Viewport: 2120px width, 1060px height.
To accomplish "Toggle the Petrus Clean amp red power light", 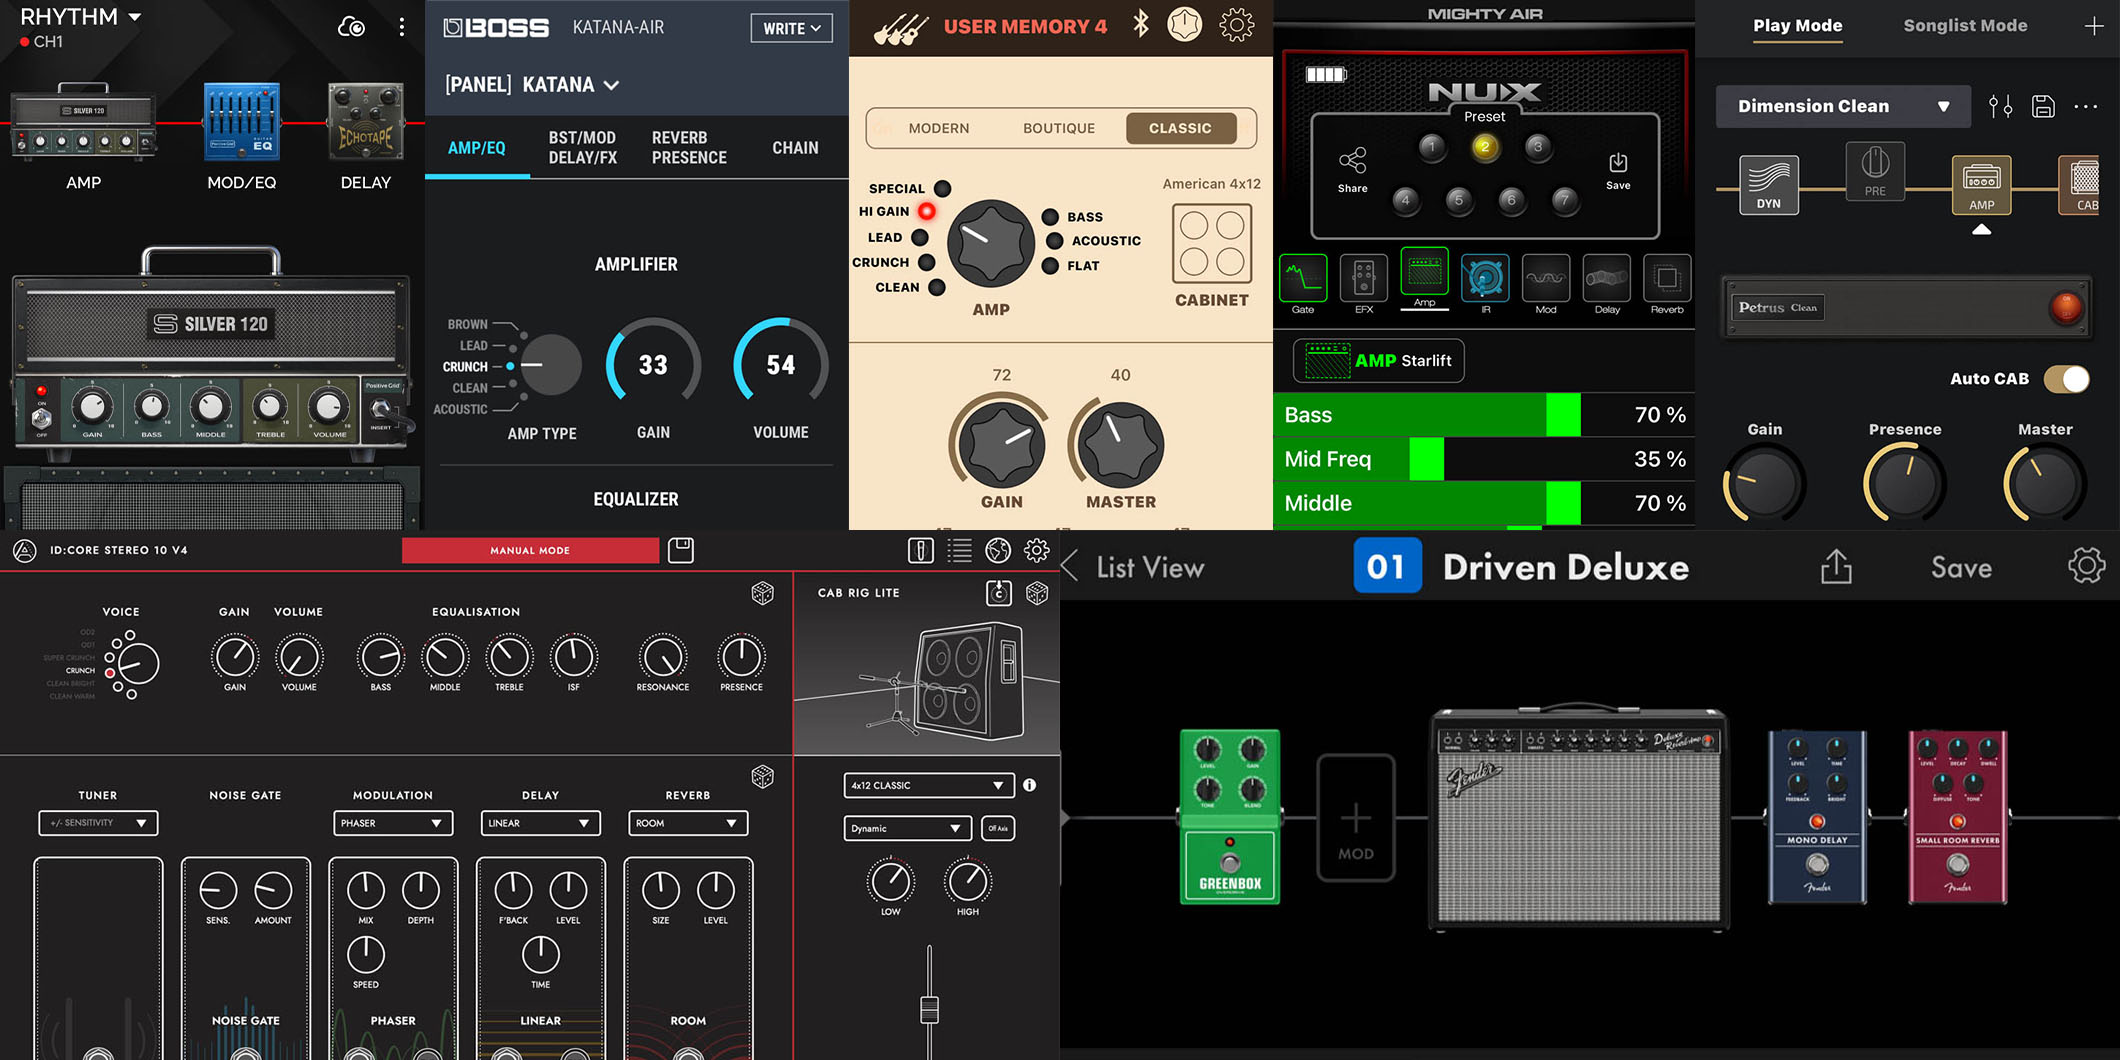I will pyautogui.click(x=2065, y=307).
